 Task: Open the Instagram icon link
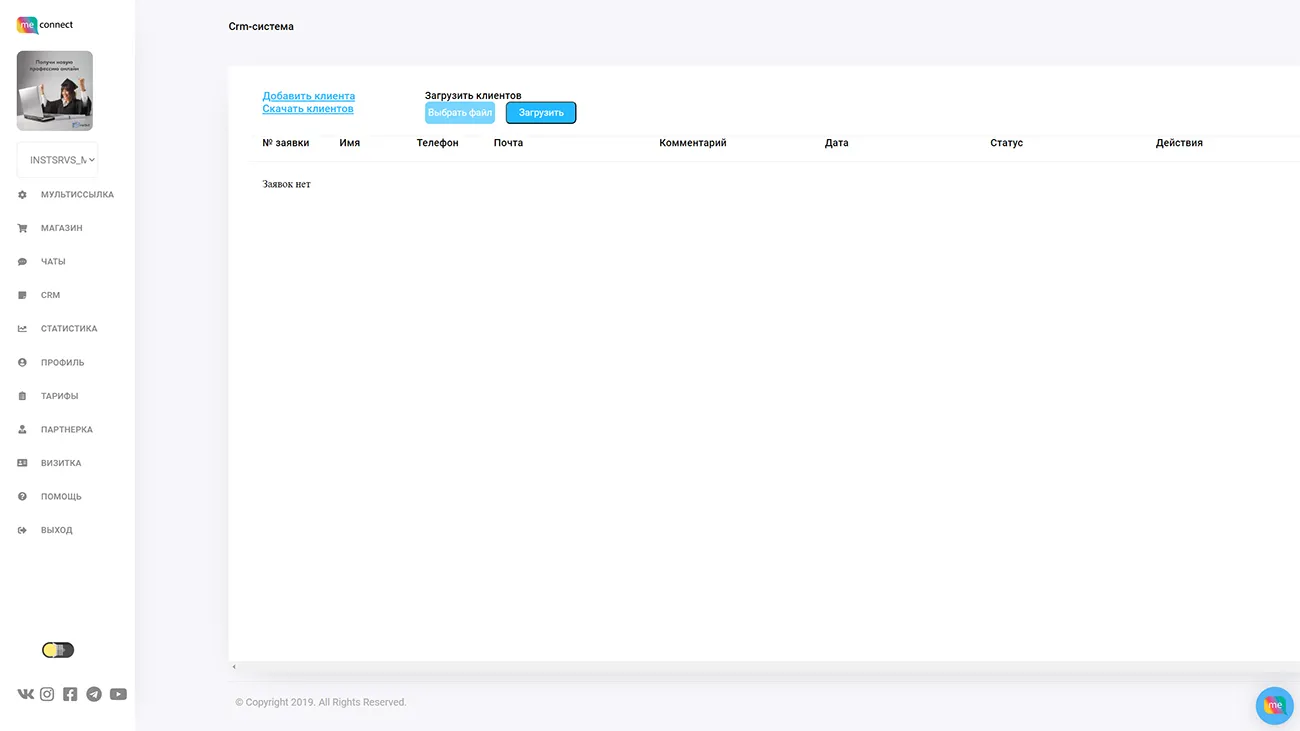pos(47,694)
